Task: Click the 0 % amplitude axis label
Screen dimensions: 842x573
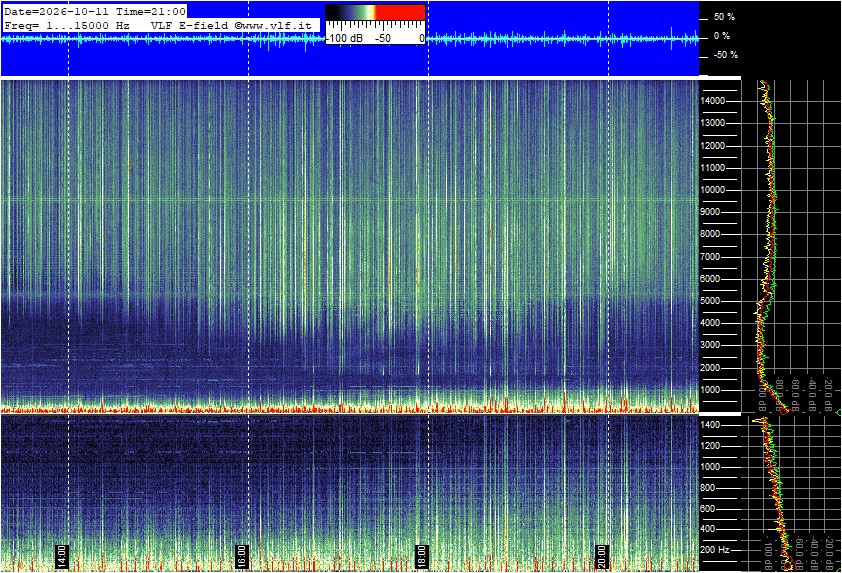Action: click(x=721, y=36)
